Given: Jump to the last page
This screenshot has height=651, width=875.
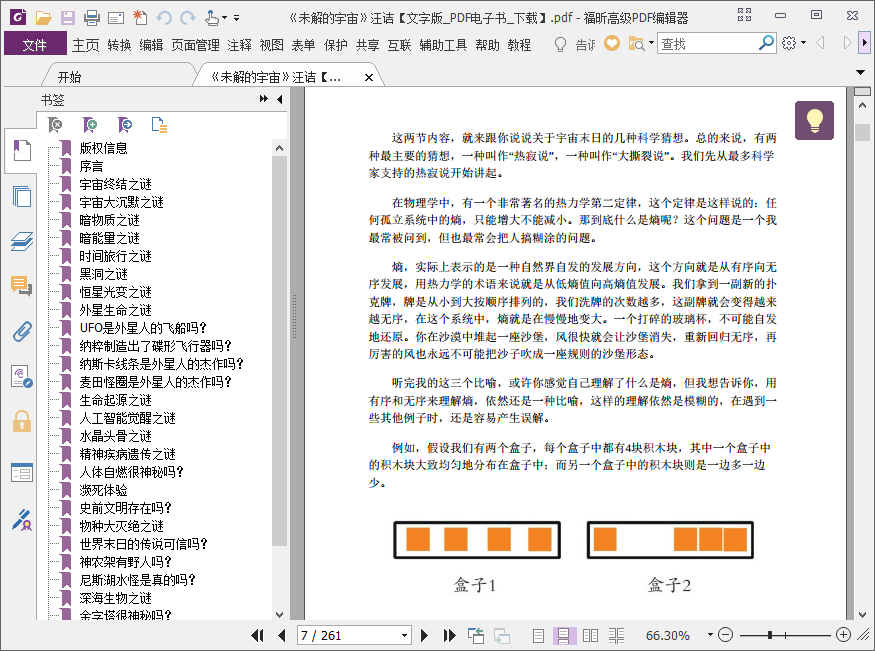Looking at the screenshot, I should pyautogui.click(x=449, y=635).
